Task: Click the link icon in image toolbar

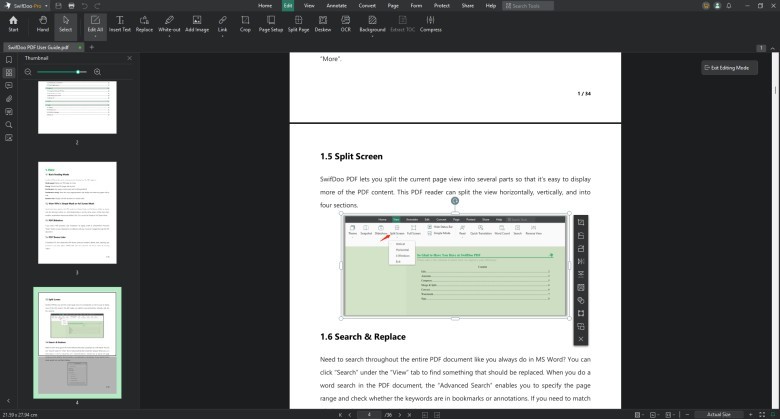Action: [x=581, y=300]
